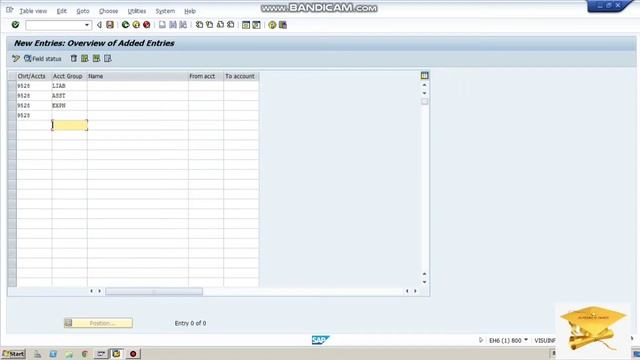Click the Name column header
This screenshot has width=640, height=360.
(x=138, y=76)
